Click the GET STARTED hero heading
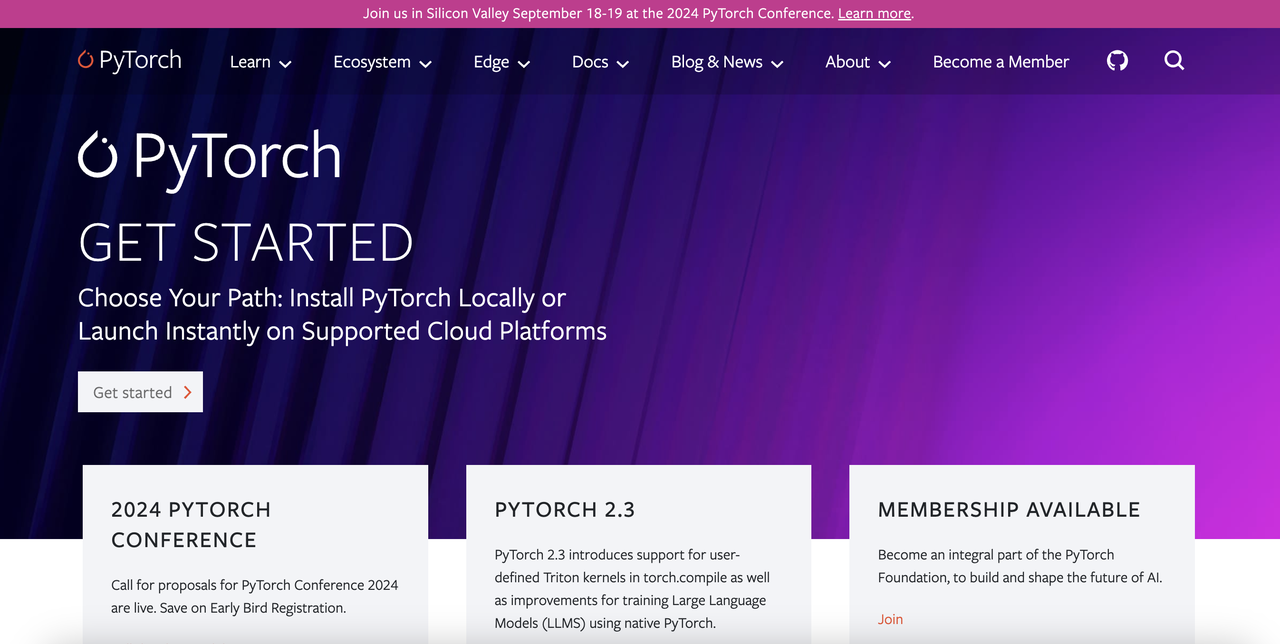The width and height of the screenshot is (1280, 644). (x=246, y=242)
